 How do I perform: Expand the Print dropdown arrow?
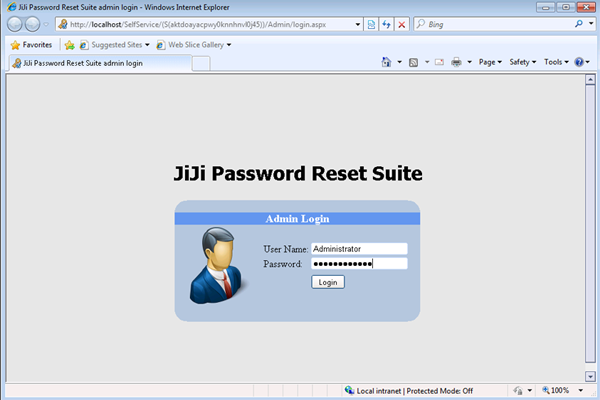click(470, 62)
